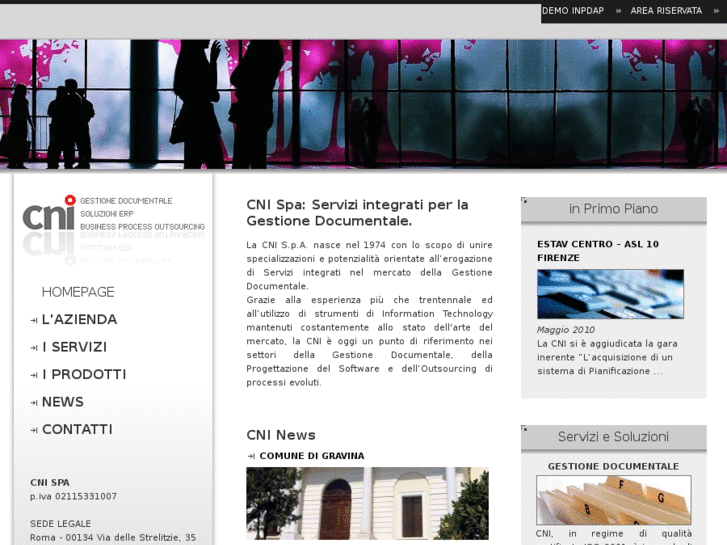The width and height of the screenshot is (727, 545).
Task: Click the SOLUZIONI ERP tagline
Action: 107,214
